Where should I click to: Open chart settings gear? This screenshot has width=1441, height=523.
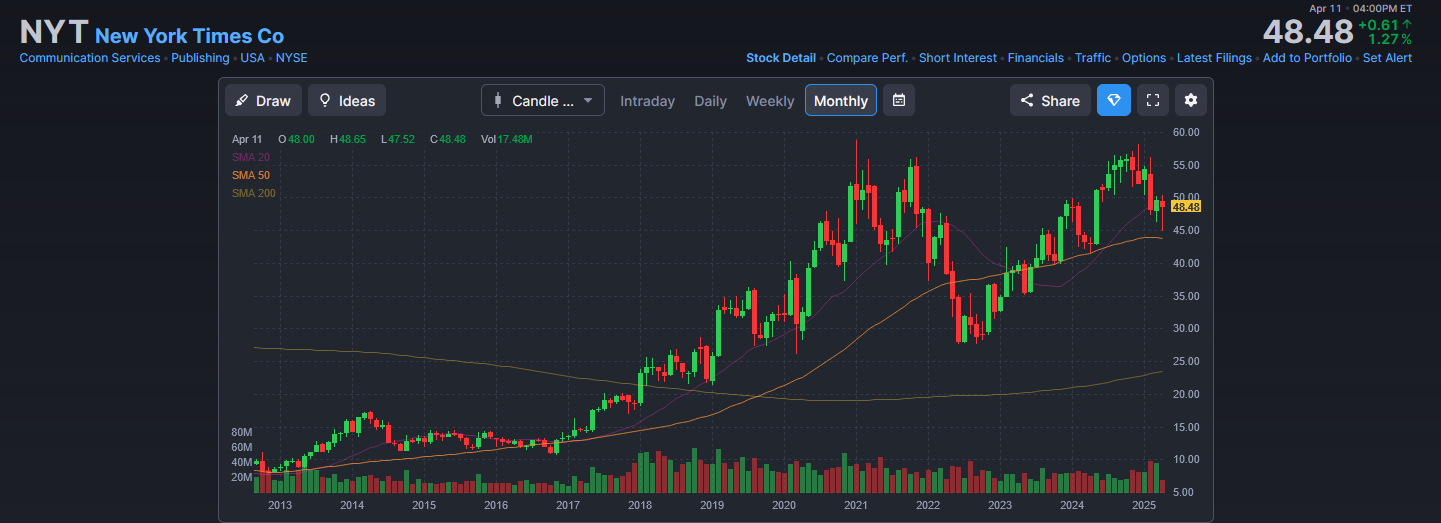1190,100
